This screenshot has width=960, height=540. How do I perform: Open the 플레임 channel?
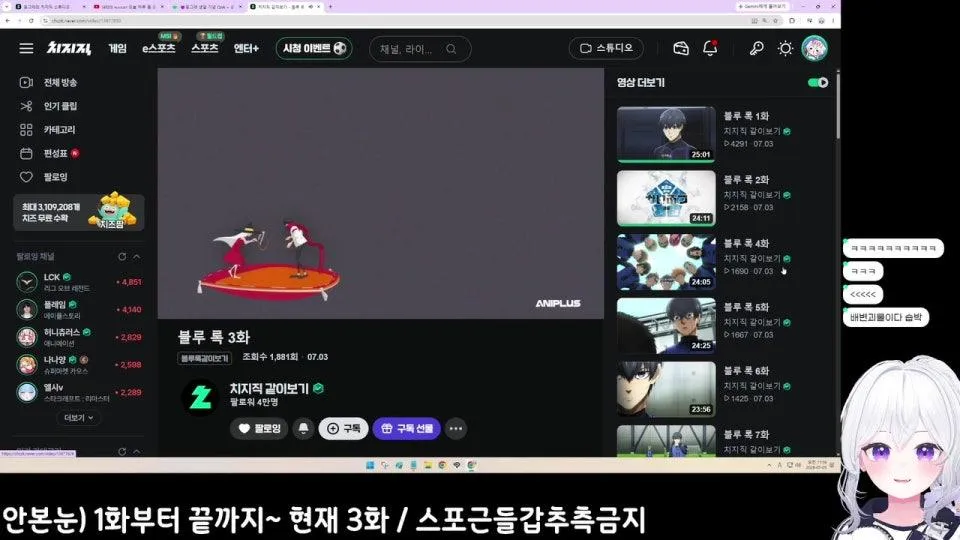79,310
